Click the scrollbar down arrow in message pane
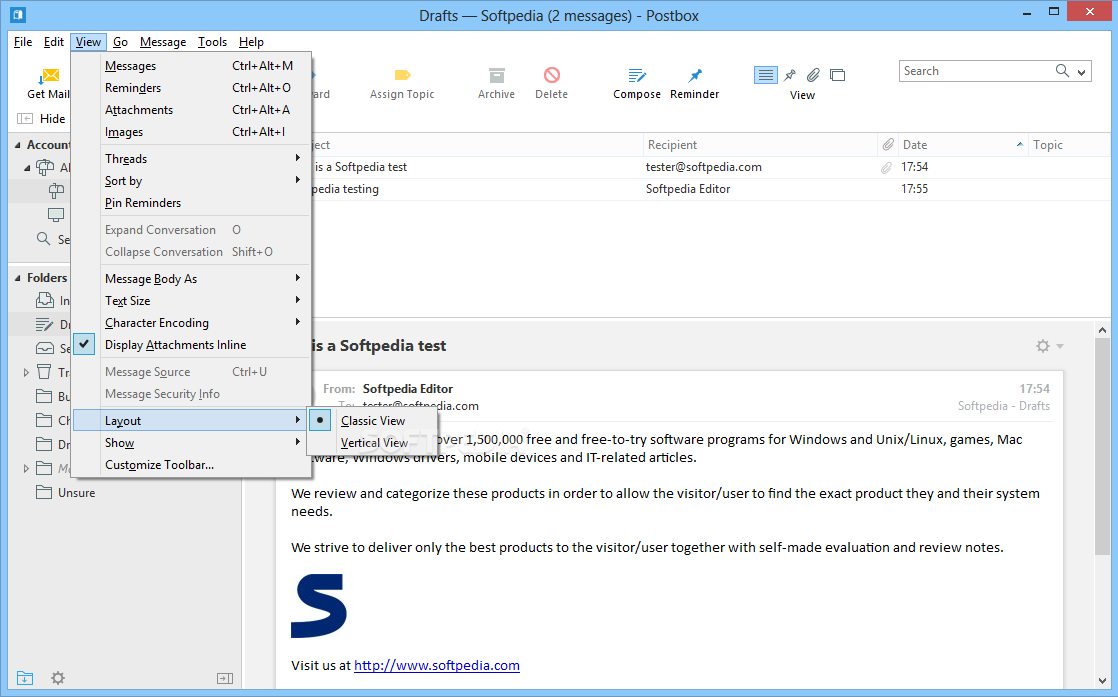Screen dimensions: 1118x697 [x=1102, y=681]
